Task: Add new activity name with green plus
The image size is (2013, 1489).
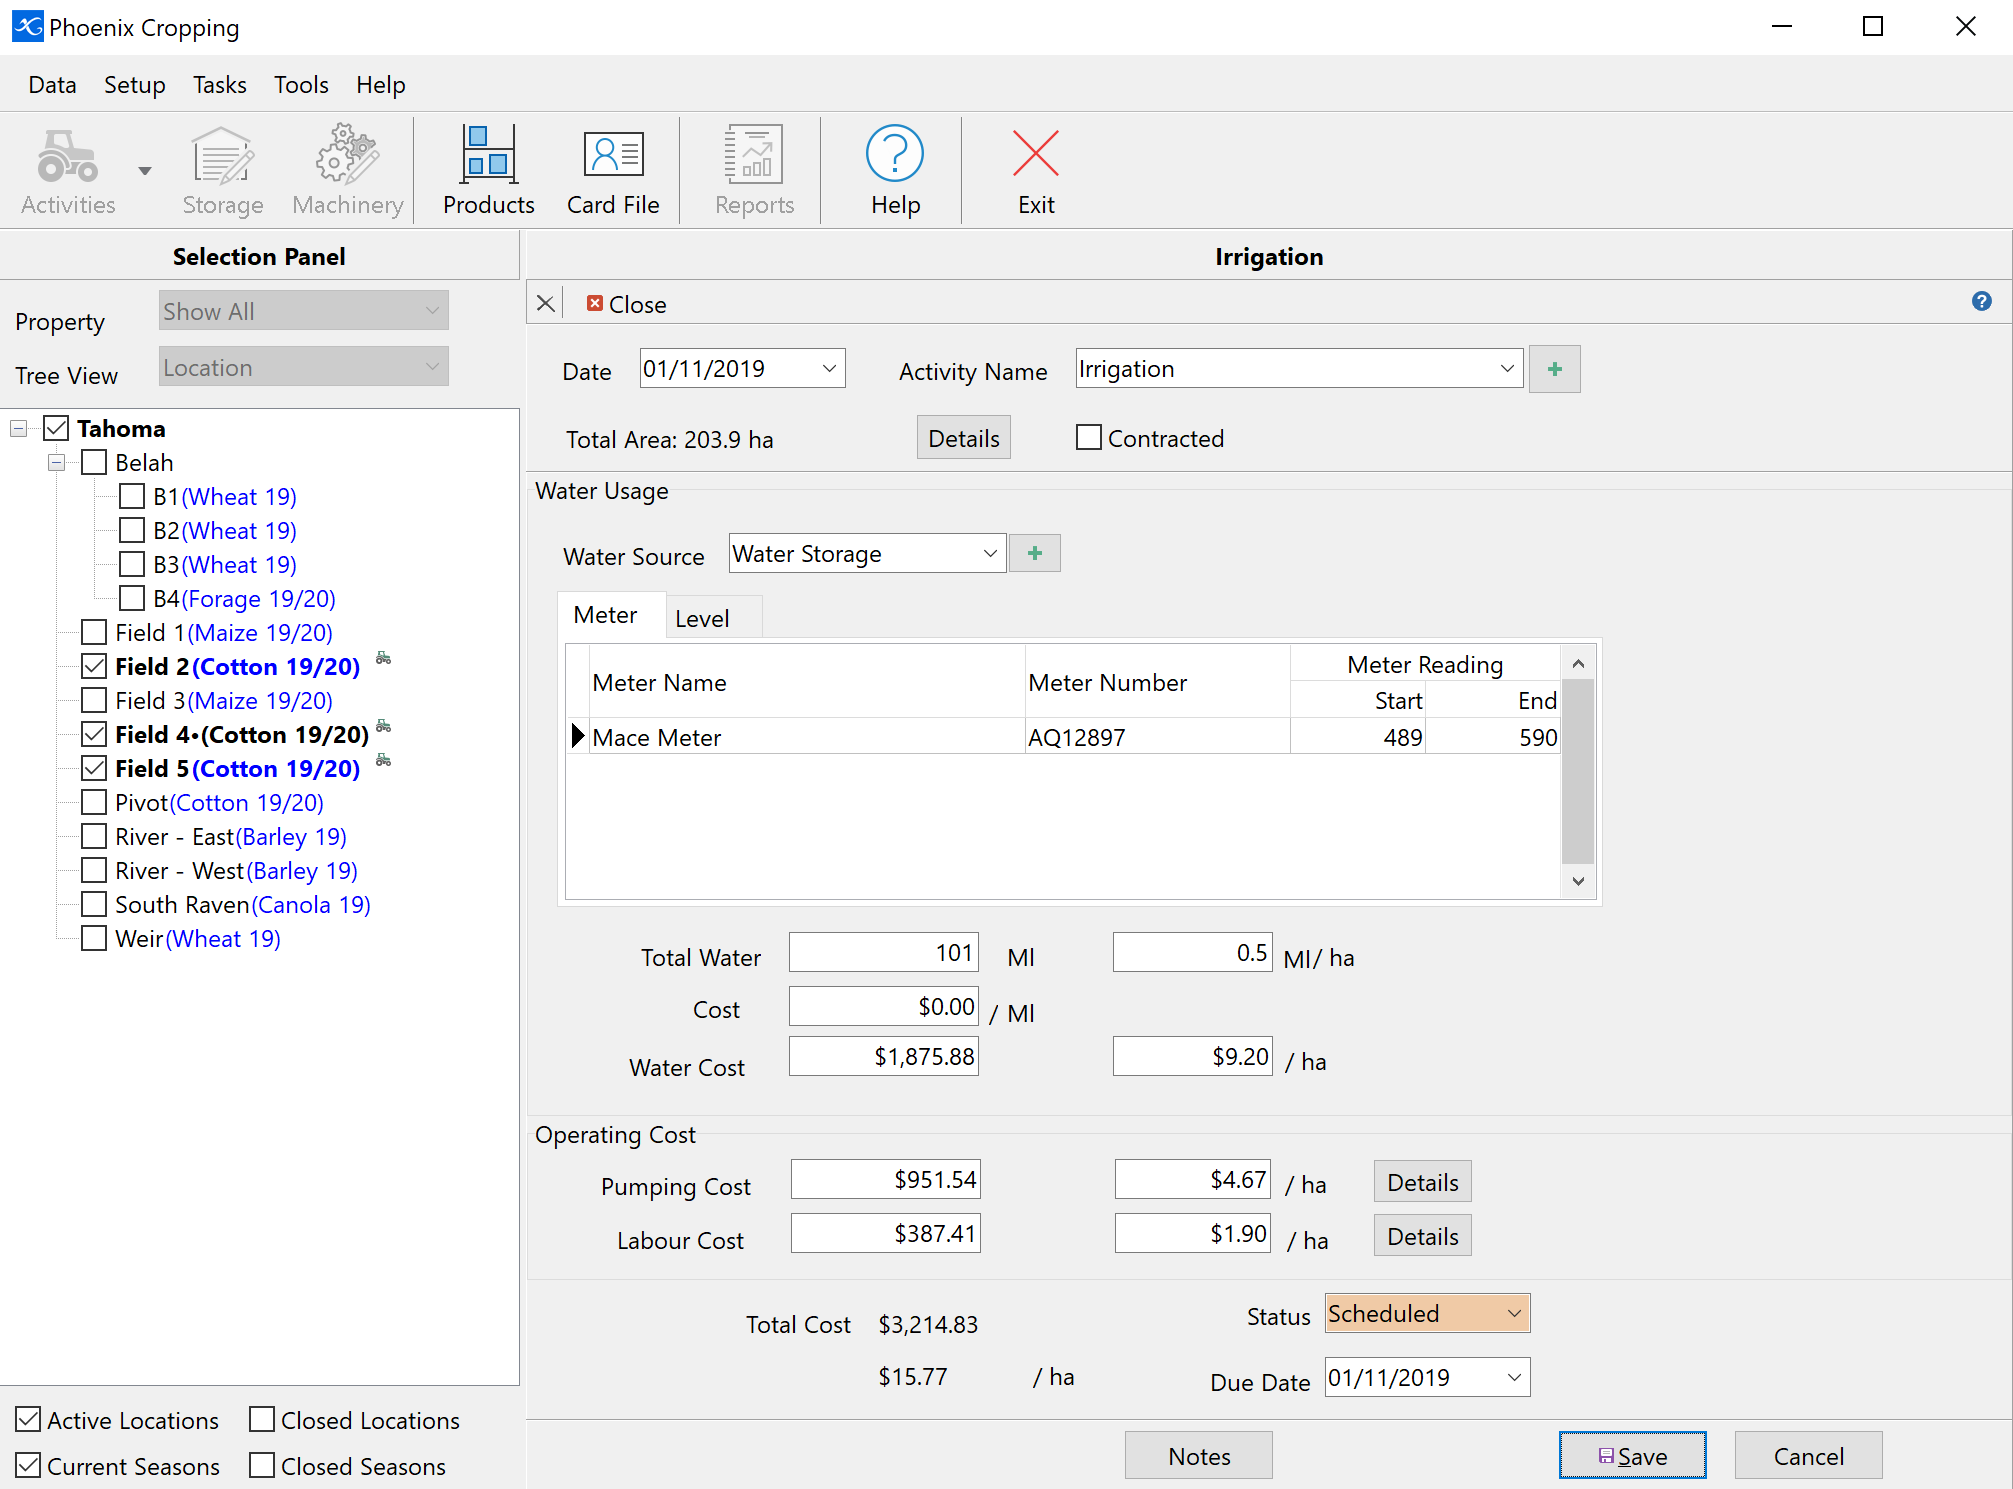Action: pyautogui.click(x=1554, y=369)
